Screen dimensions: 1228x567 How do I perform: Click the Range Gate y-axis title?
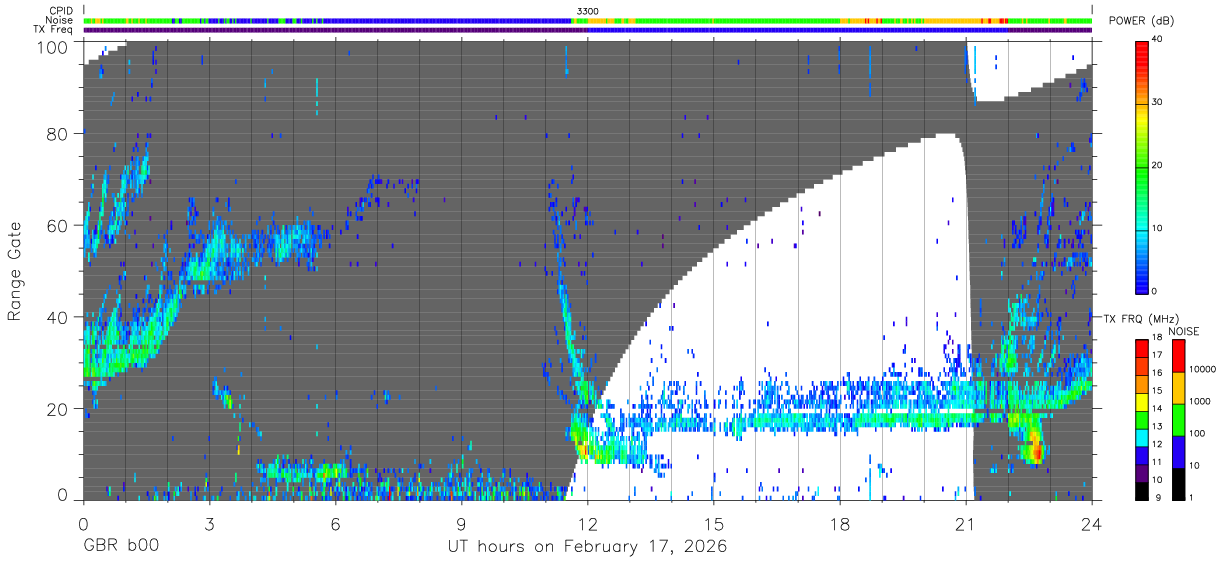point(16,272)
